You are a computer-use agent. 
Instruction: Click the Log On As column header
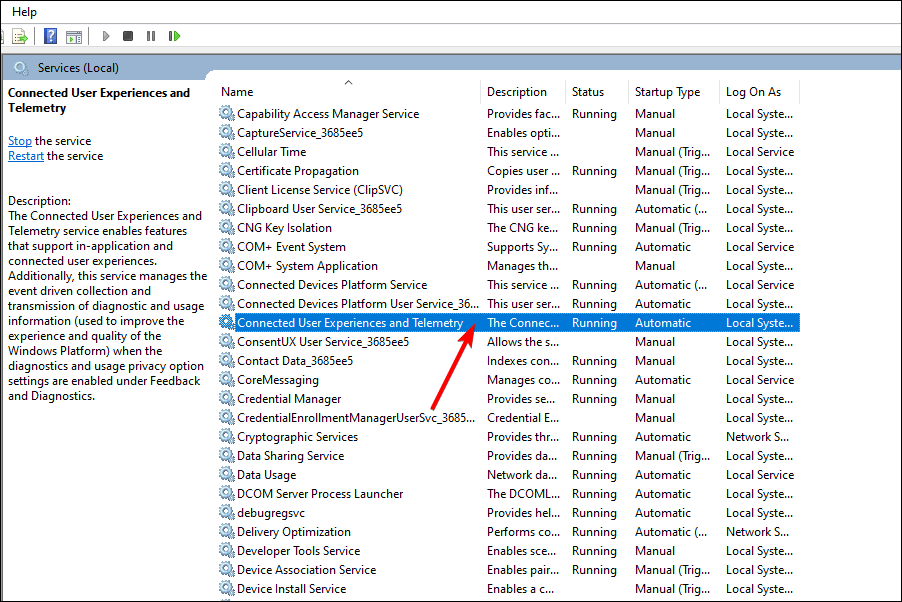pos(753,92)
